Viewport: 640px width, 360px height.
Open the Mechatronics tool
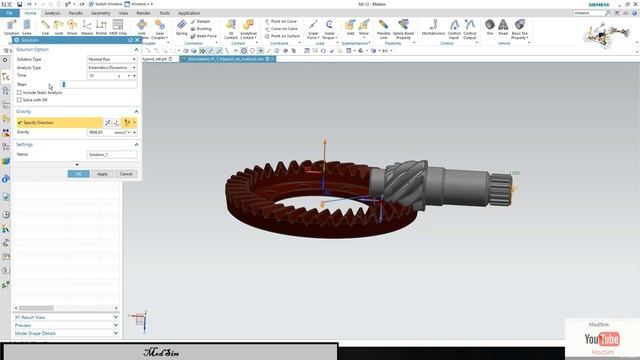coord(433,27)
